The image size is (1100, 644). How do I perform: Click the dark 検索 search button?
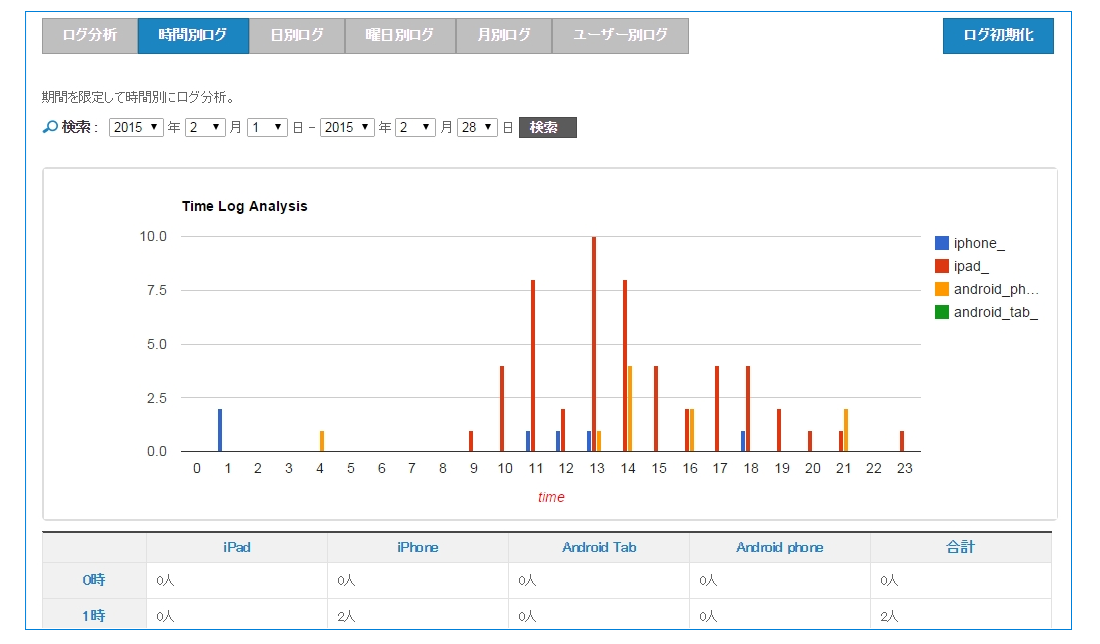547,128
